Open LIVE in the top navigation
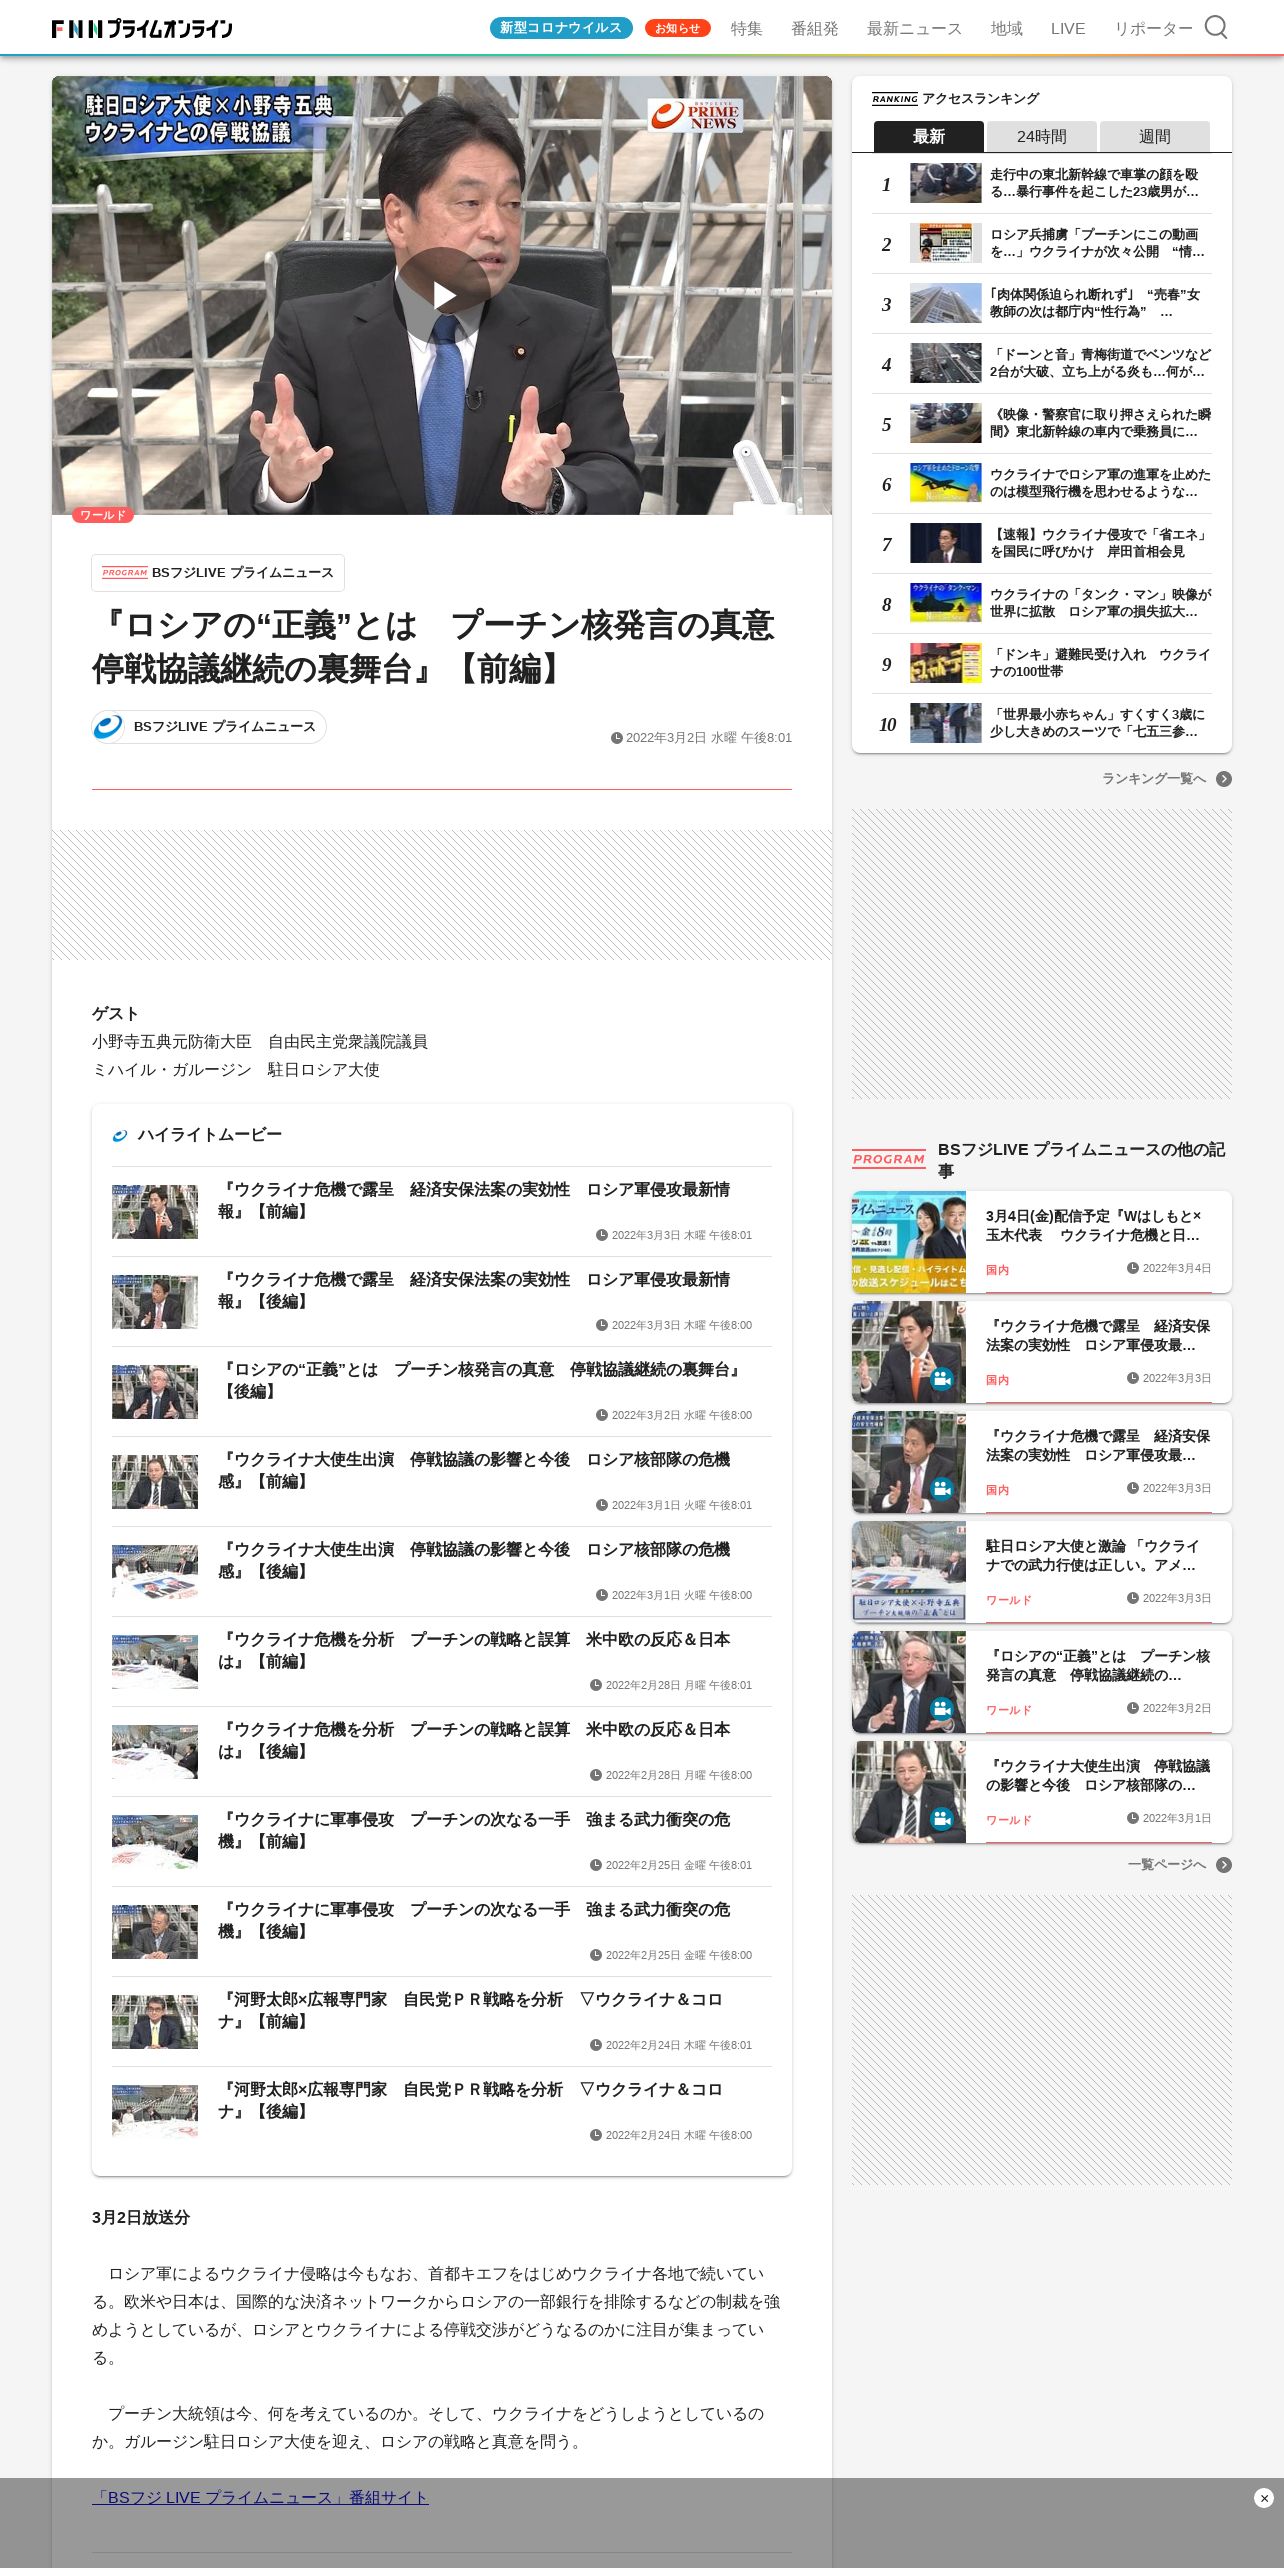1284x2568 pixels. (1068, 28)
